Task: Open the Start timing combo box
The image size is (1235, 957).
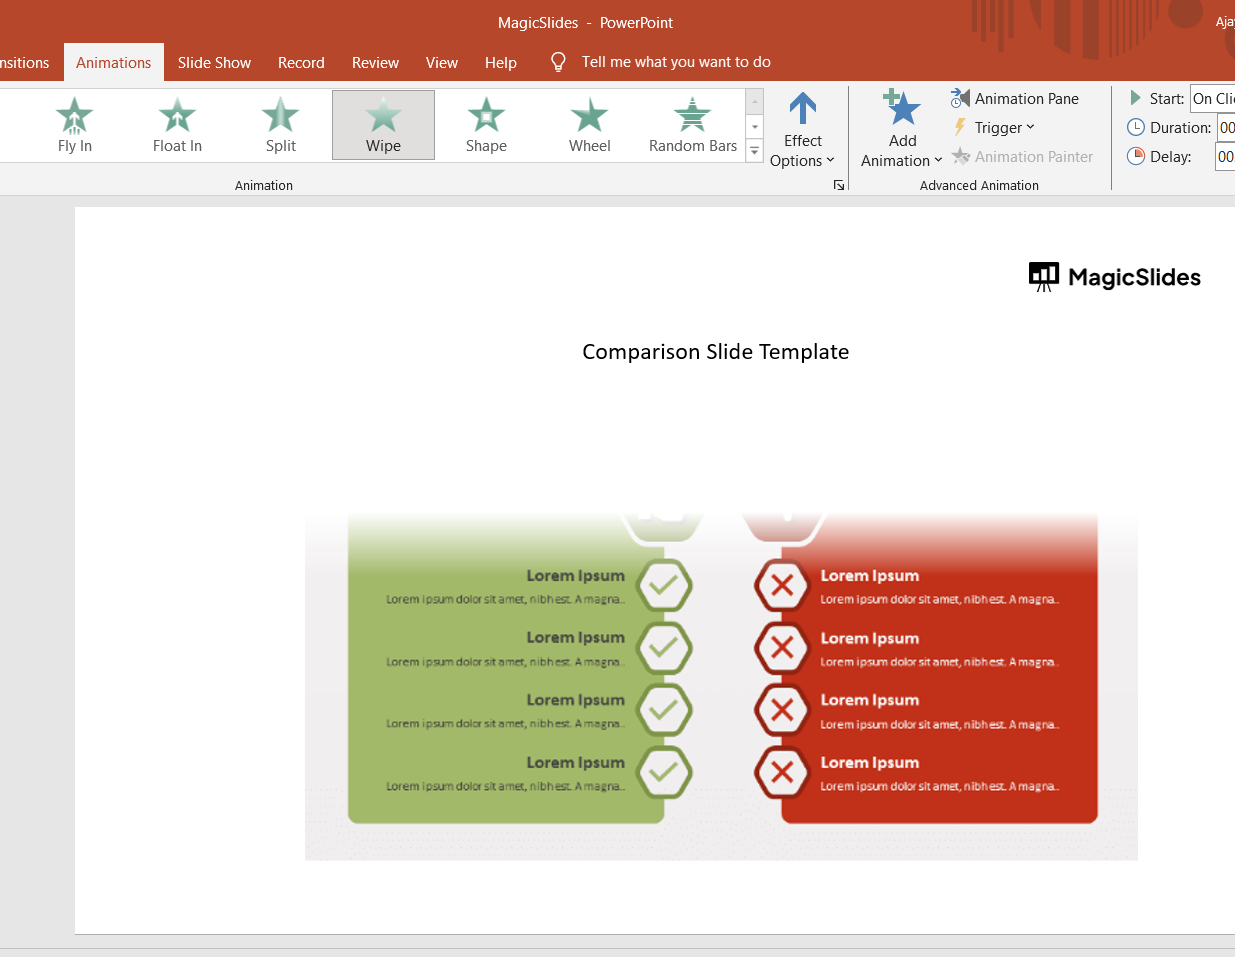Action: pyautogui.click(x=1213, y=98)
